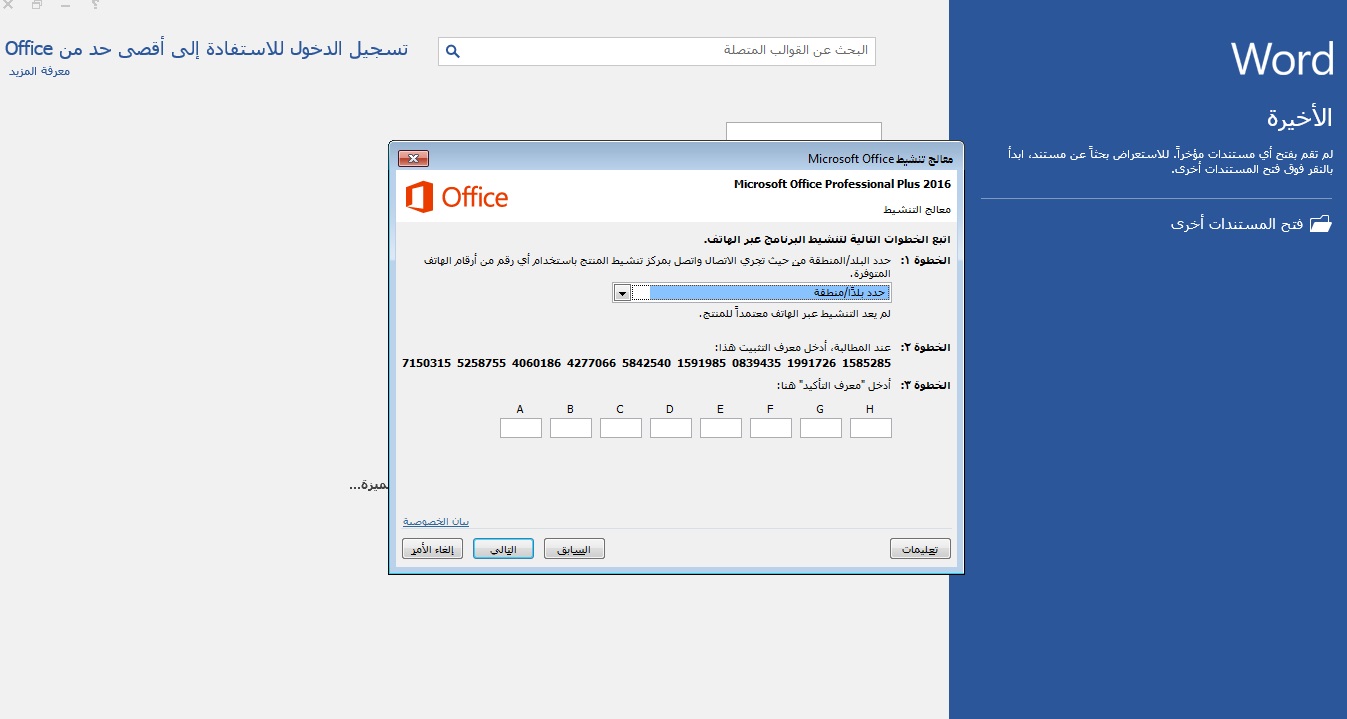Open the country/region dropdown (حدد بلداً/منطقة)
The height and width of the screenshot is (719, 1347).
click(752, 292)
